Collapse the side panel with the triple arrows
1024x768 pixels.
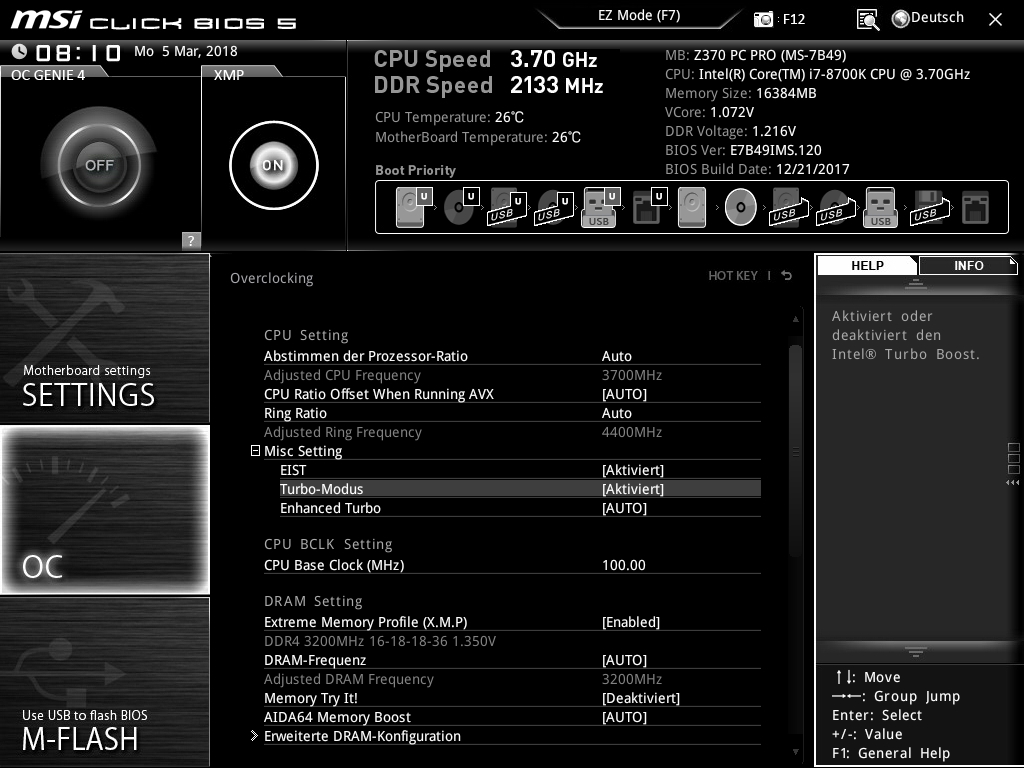point(1012,483)
